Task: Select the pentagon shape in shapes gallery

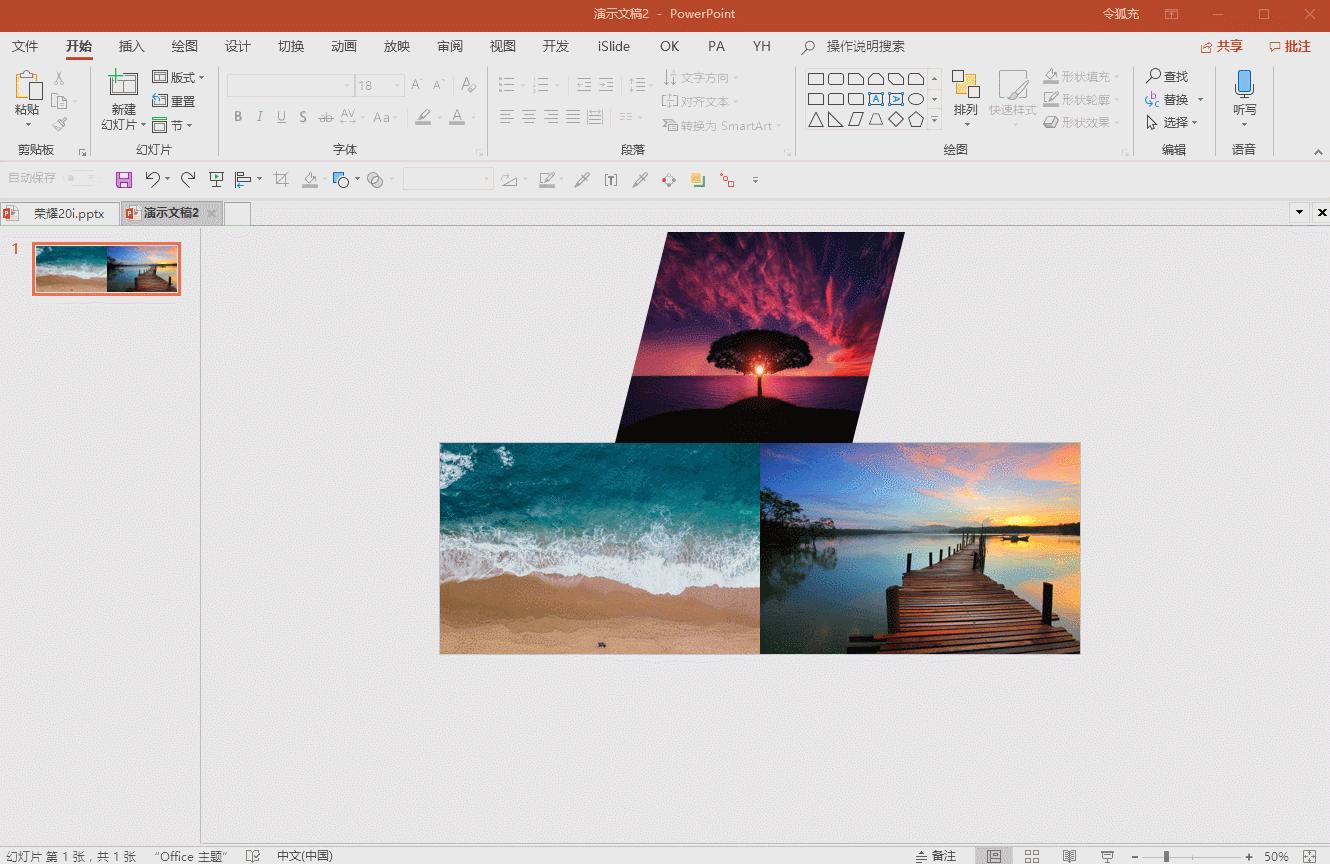Action: (915, 120)
